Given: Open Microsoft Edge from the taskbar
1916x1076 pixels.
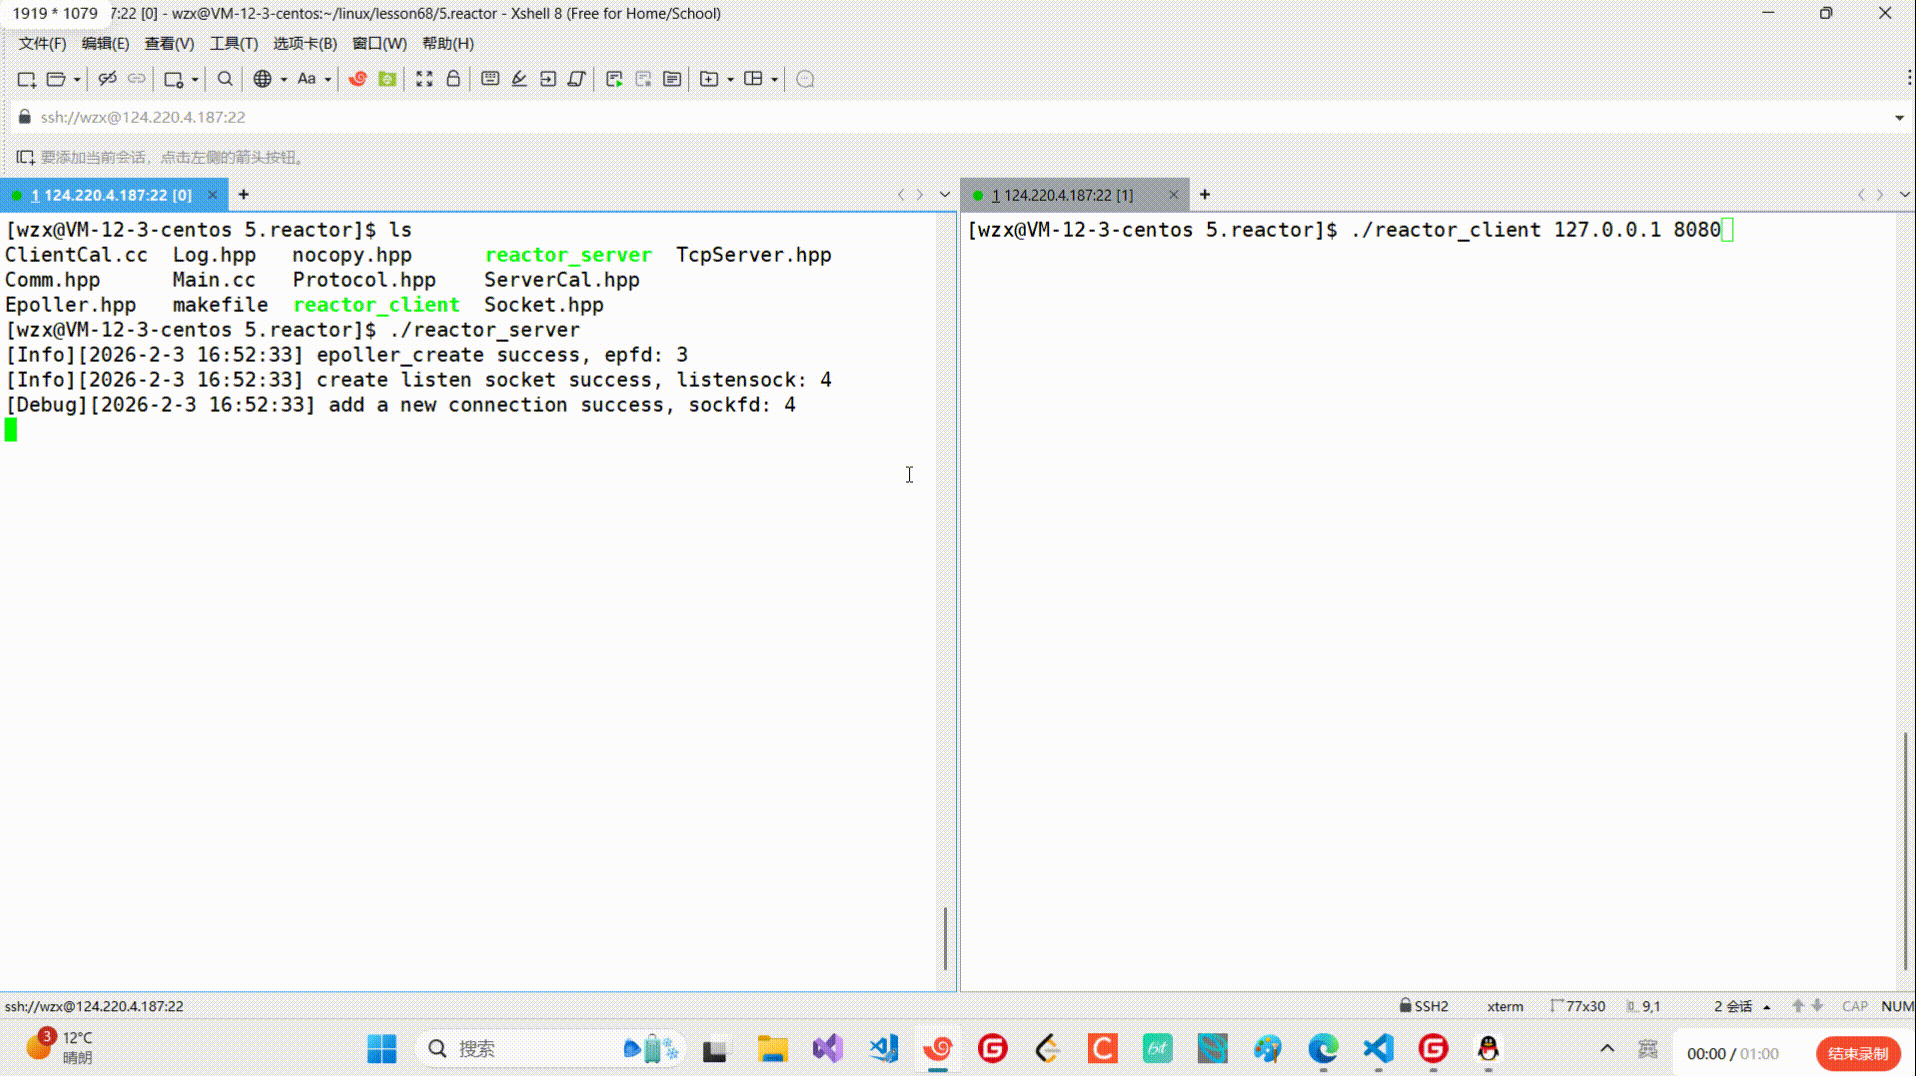Looking at the screenshot, I should [x=1322, y=1049].
